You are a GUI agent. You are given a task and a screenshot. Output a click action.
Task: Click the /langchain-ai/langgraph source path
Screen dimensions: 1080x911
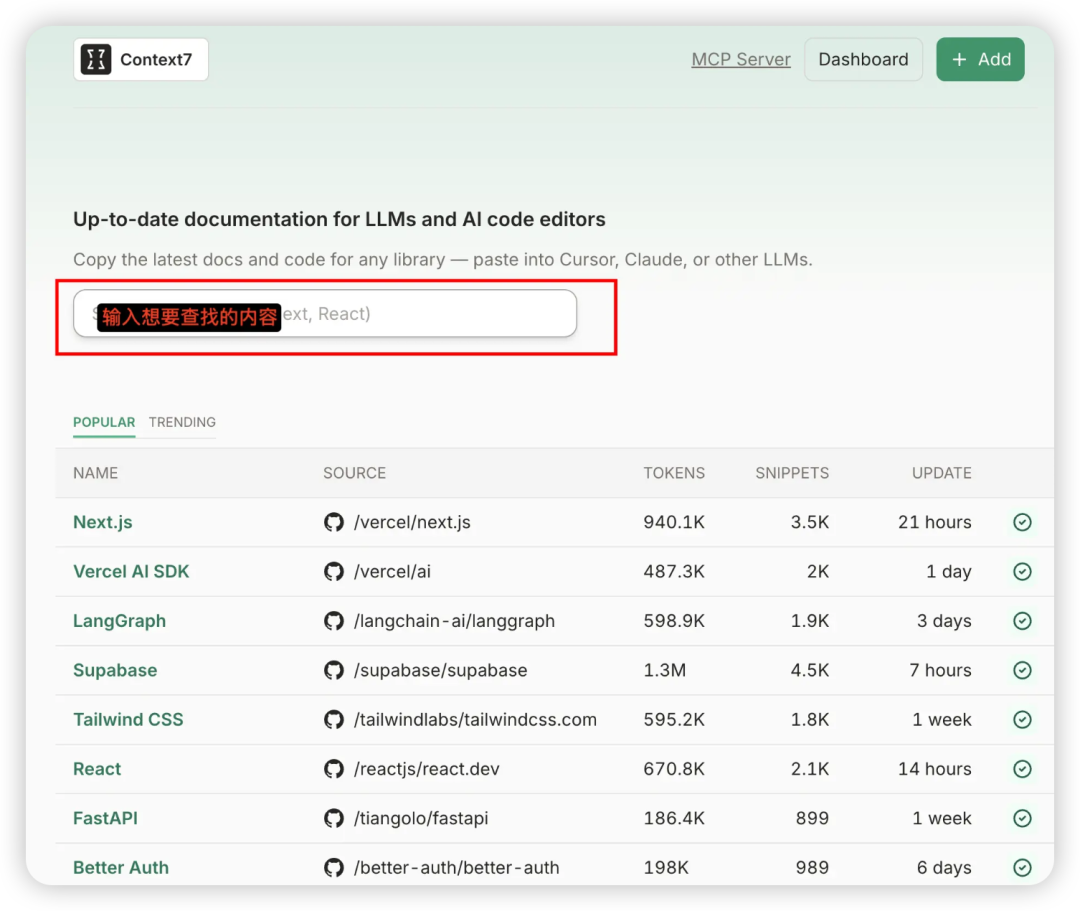click(454, 621)
